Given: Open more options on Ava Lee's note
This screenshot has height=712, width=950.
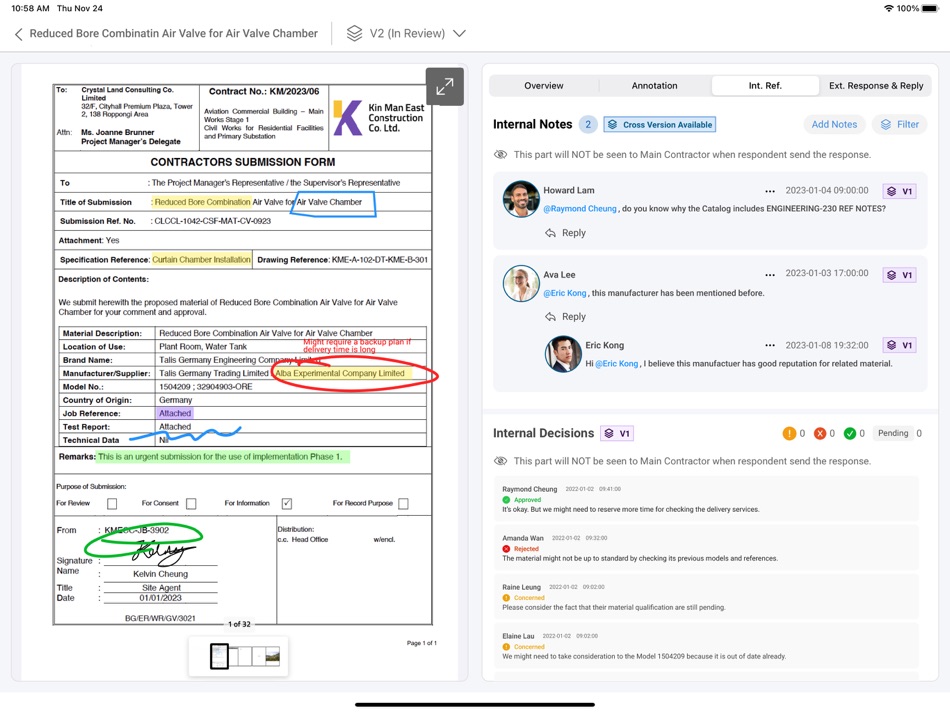Looking at the screenshot, I should (x=769, y=274).
